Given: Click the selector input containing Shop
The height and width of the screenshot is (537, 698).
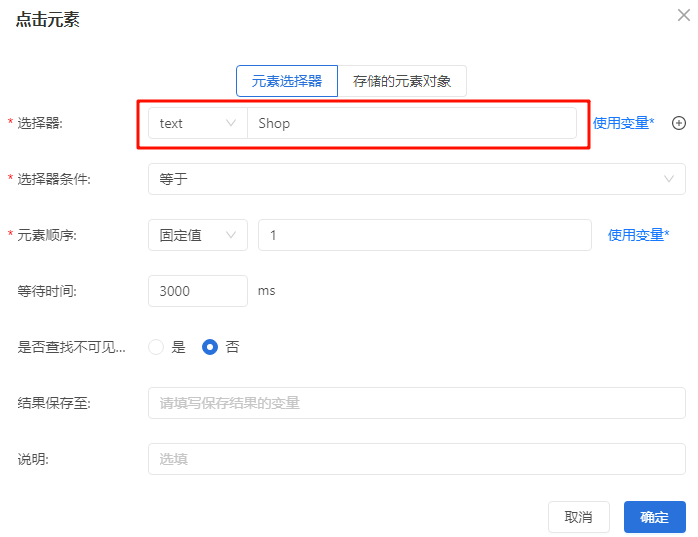Looking at the screenshot, I should (411, 123).
